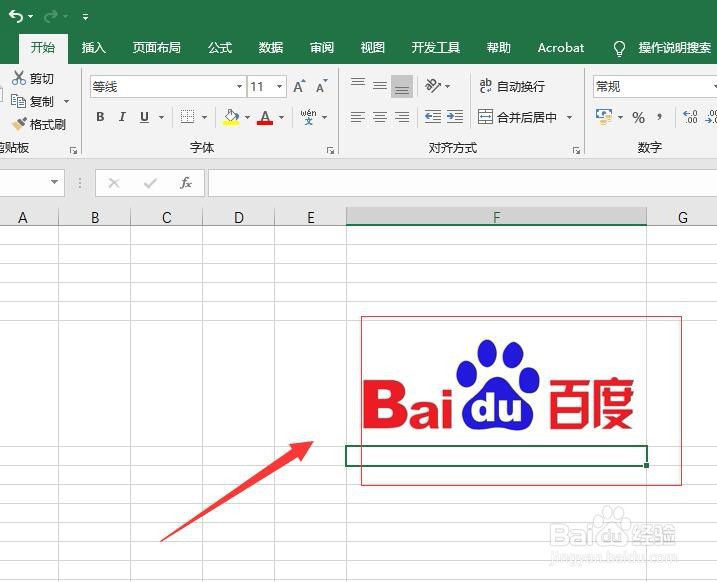717x582 pixels.
Task: Expand phonetic guide dropdown arrow
Action: [325, 117]
